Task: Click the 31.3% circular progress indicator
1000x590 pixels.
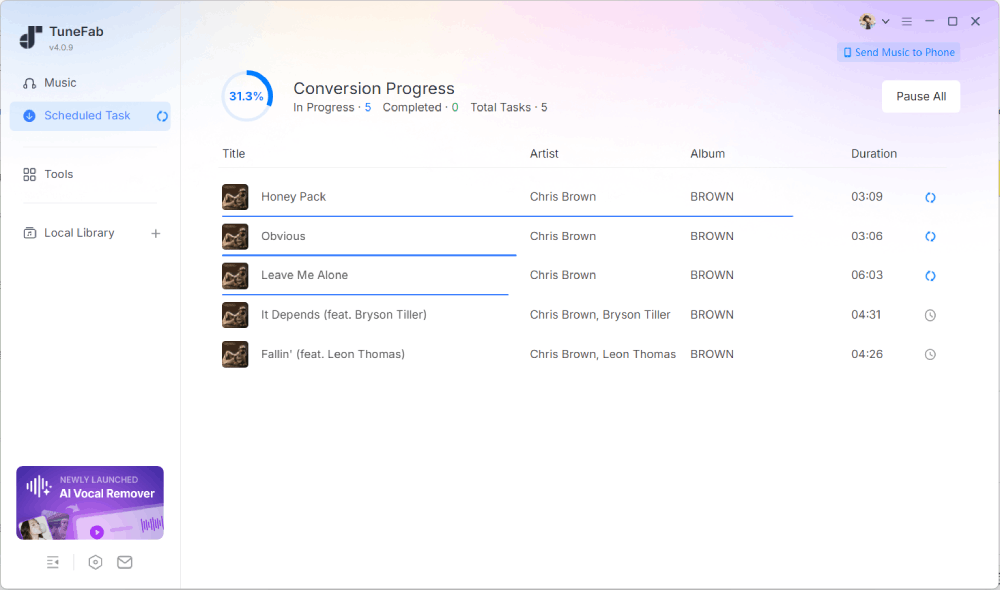Action: [x=247, y=96]
